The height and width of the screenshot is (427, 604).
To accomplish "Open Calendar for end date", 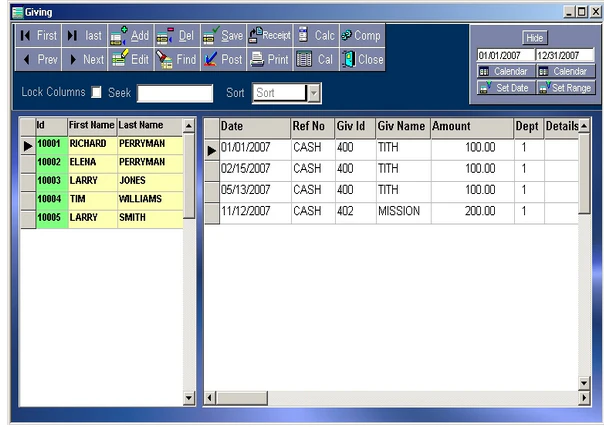I will coord(566,71).
